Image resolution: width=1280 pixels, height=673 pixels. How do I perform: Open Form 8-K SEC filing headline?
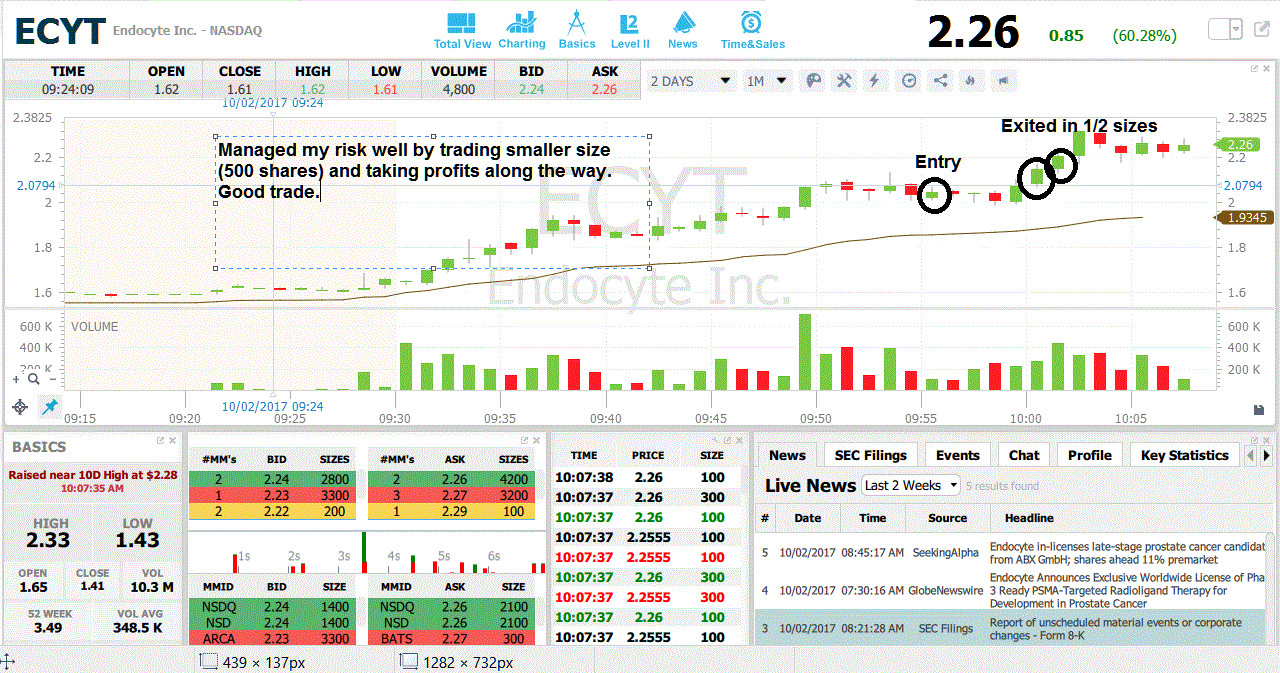[1115, 629]
